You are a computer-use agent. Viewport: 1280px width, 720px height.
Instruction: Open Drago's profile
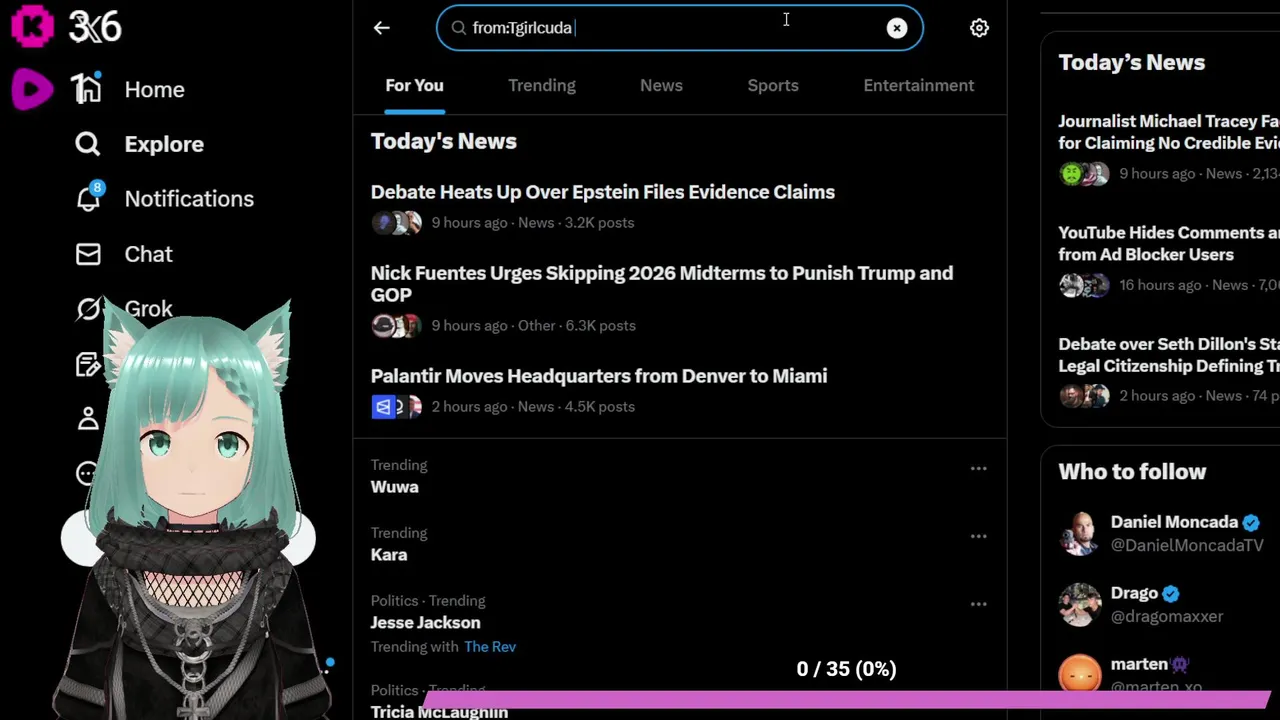[x=1134, y=593]
